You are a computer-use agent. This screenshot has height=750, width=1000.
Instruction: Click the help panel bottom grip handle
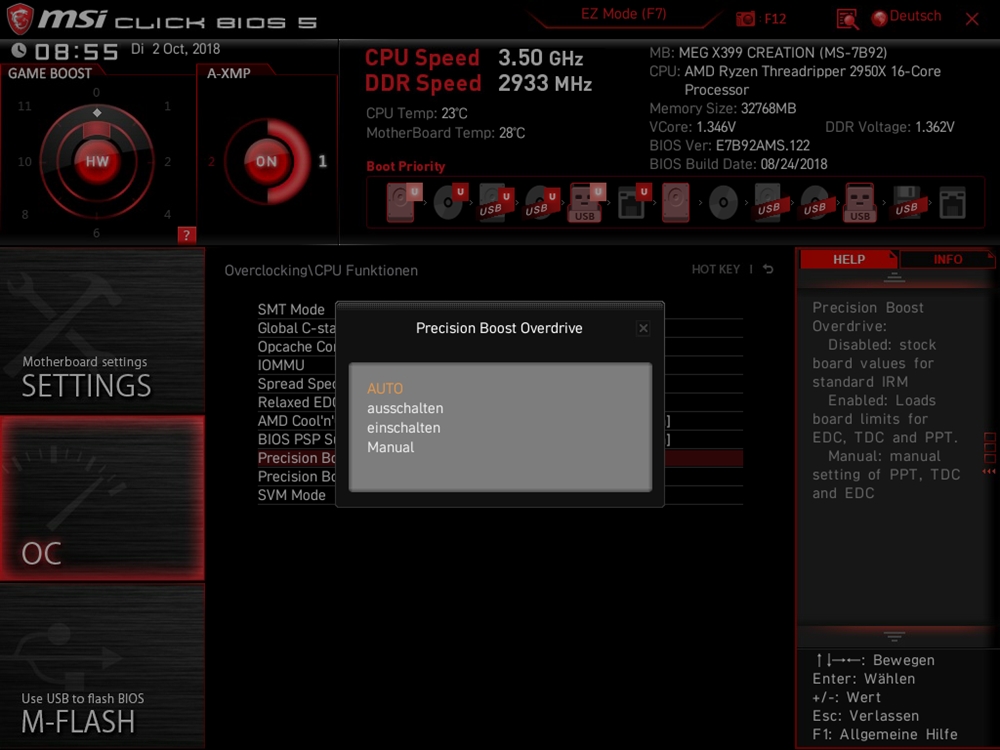(893, 636)
